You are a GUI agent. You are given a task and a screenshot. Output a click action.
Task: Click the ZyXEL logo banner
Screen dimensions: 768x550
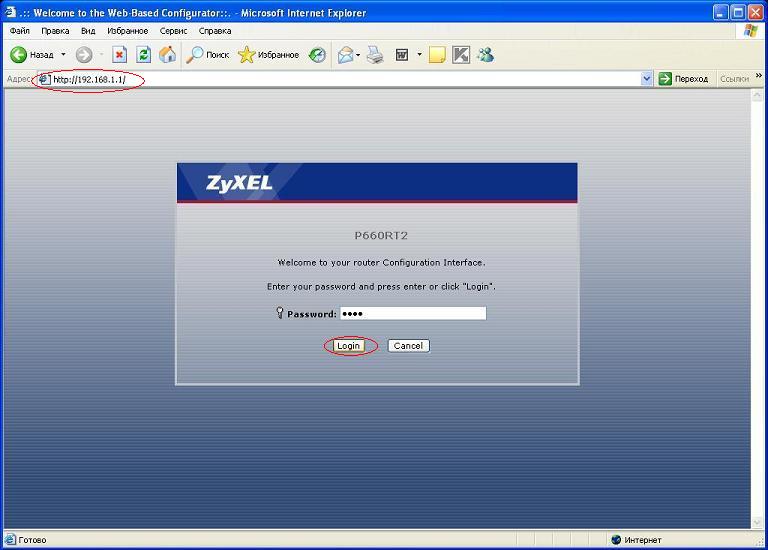coord(377,182)
